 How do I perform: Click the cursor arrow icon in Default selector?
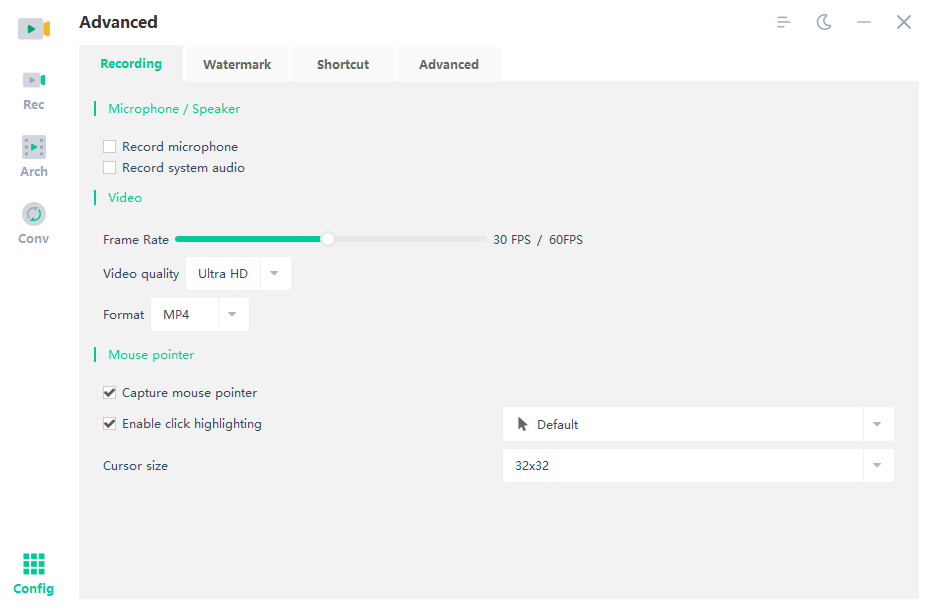[521, 424]
